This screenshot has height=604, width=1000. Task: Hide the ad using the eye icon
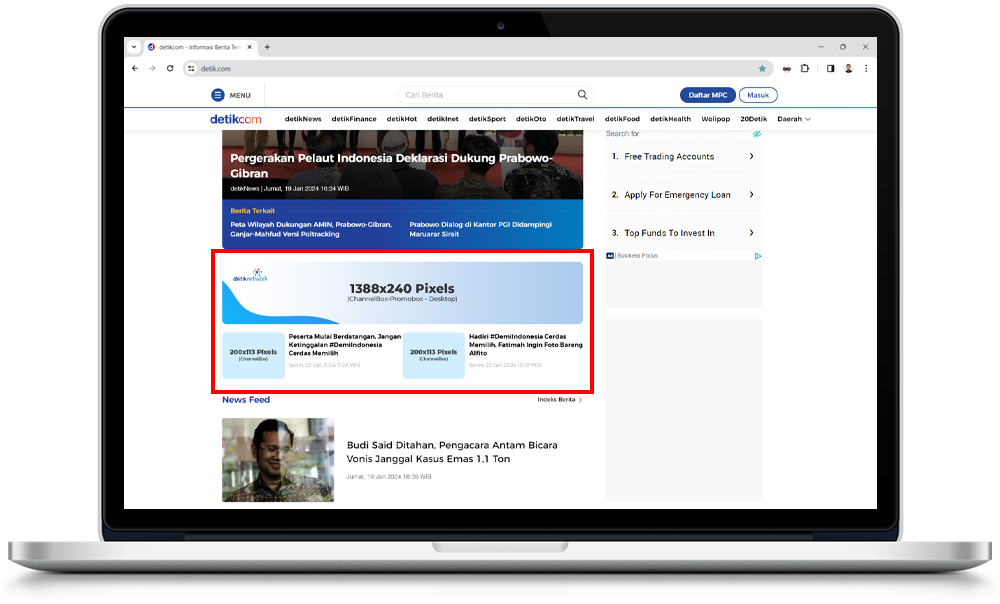pyautogui.click(x=757, y=134)
